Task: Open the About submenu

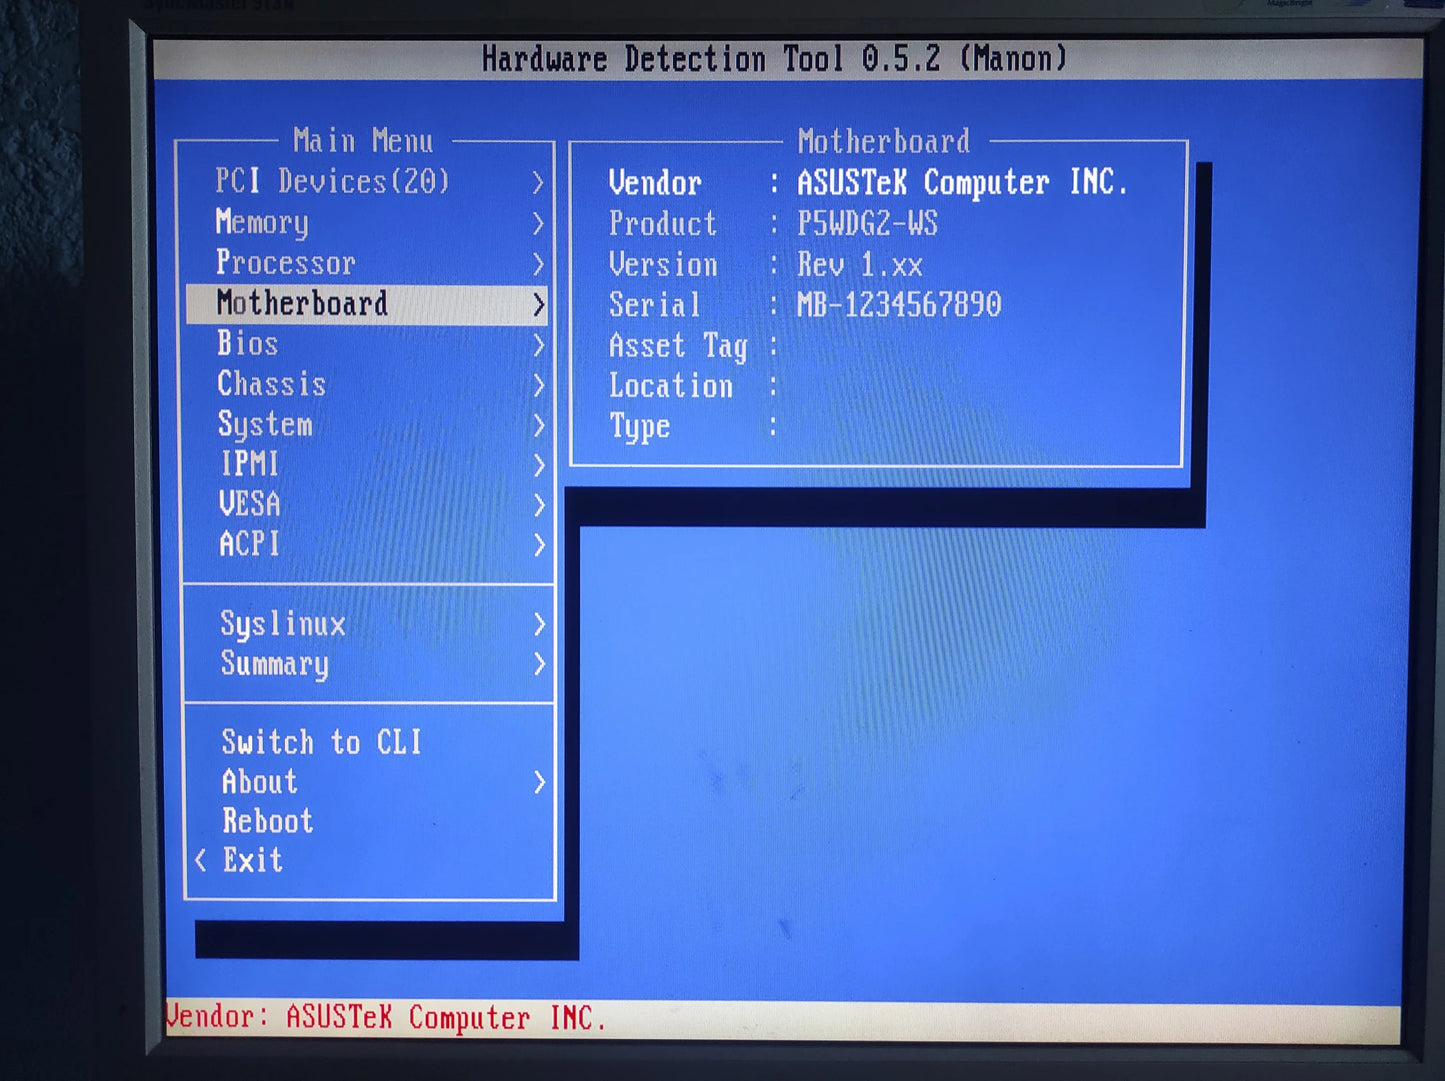Action: [x=369, y=782]
